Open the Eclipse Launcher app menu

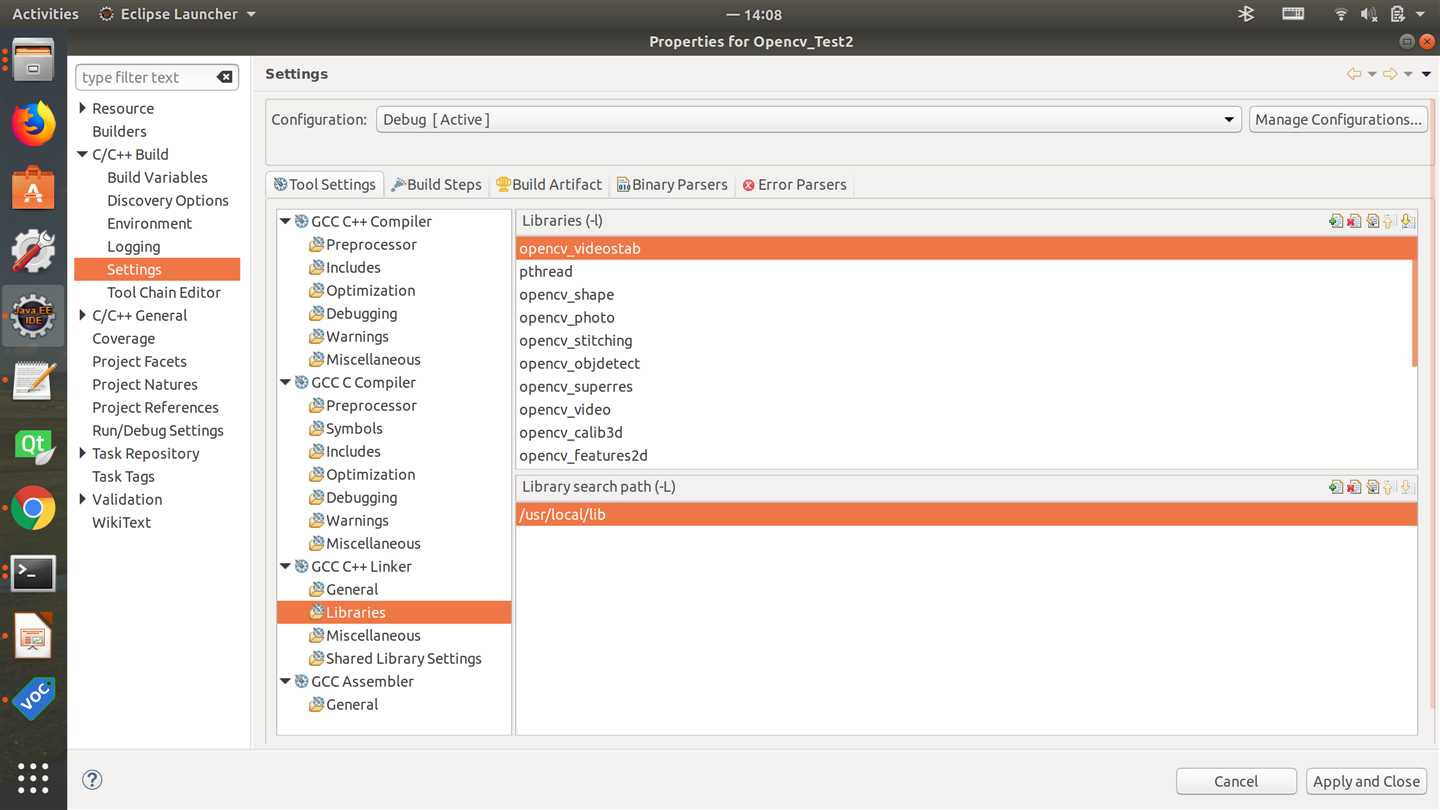click(x=178, y=14)
